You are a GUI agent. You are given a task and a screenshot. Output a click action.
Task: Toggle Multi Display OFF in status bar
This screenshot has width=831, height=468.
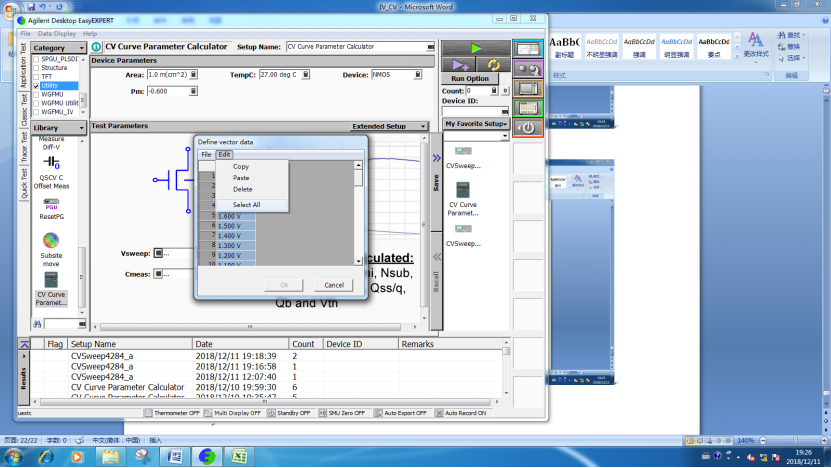tap(233, 413)
